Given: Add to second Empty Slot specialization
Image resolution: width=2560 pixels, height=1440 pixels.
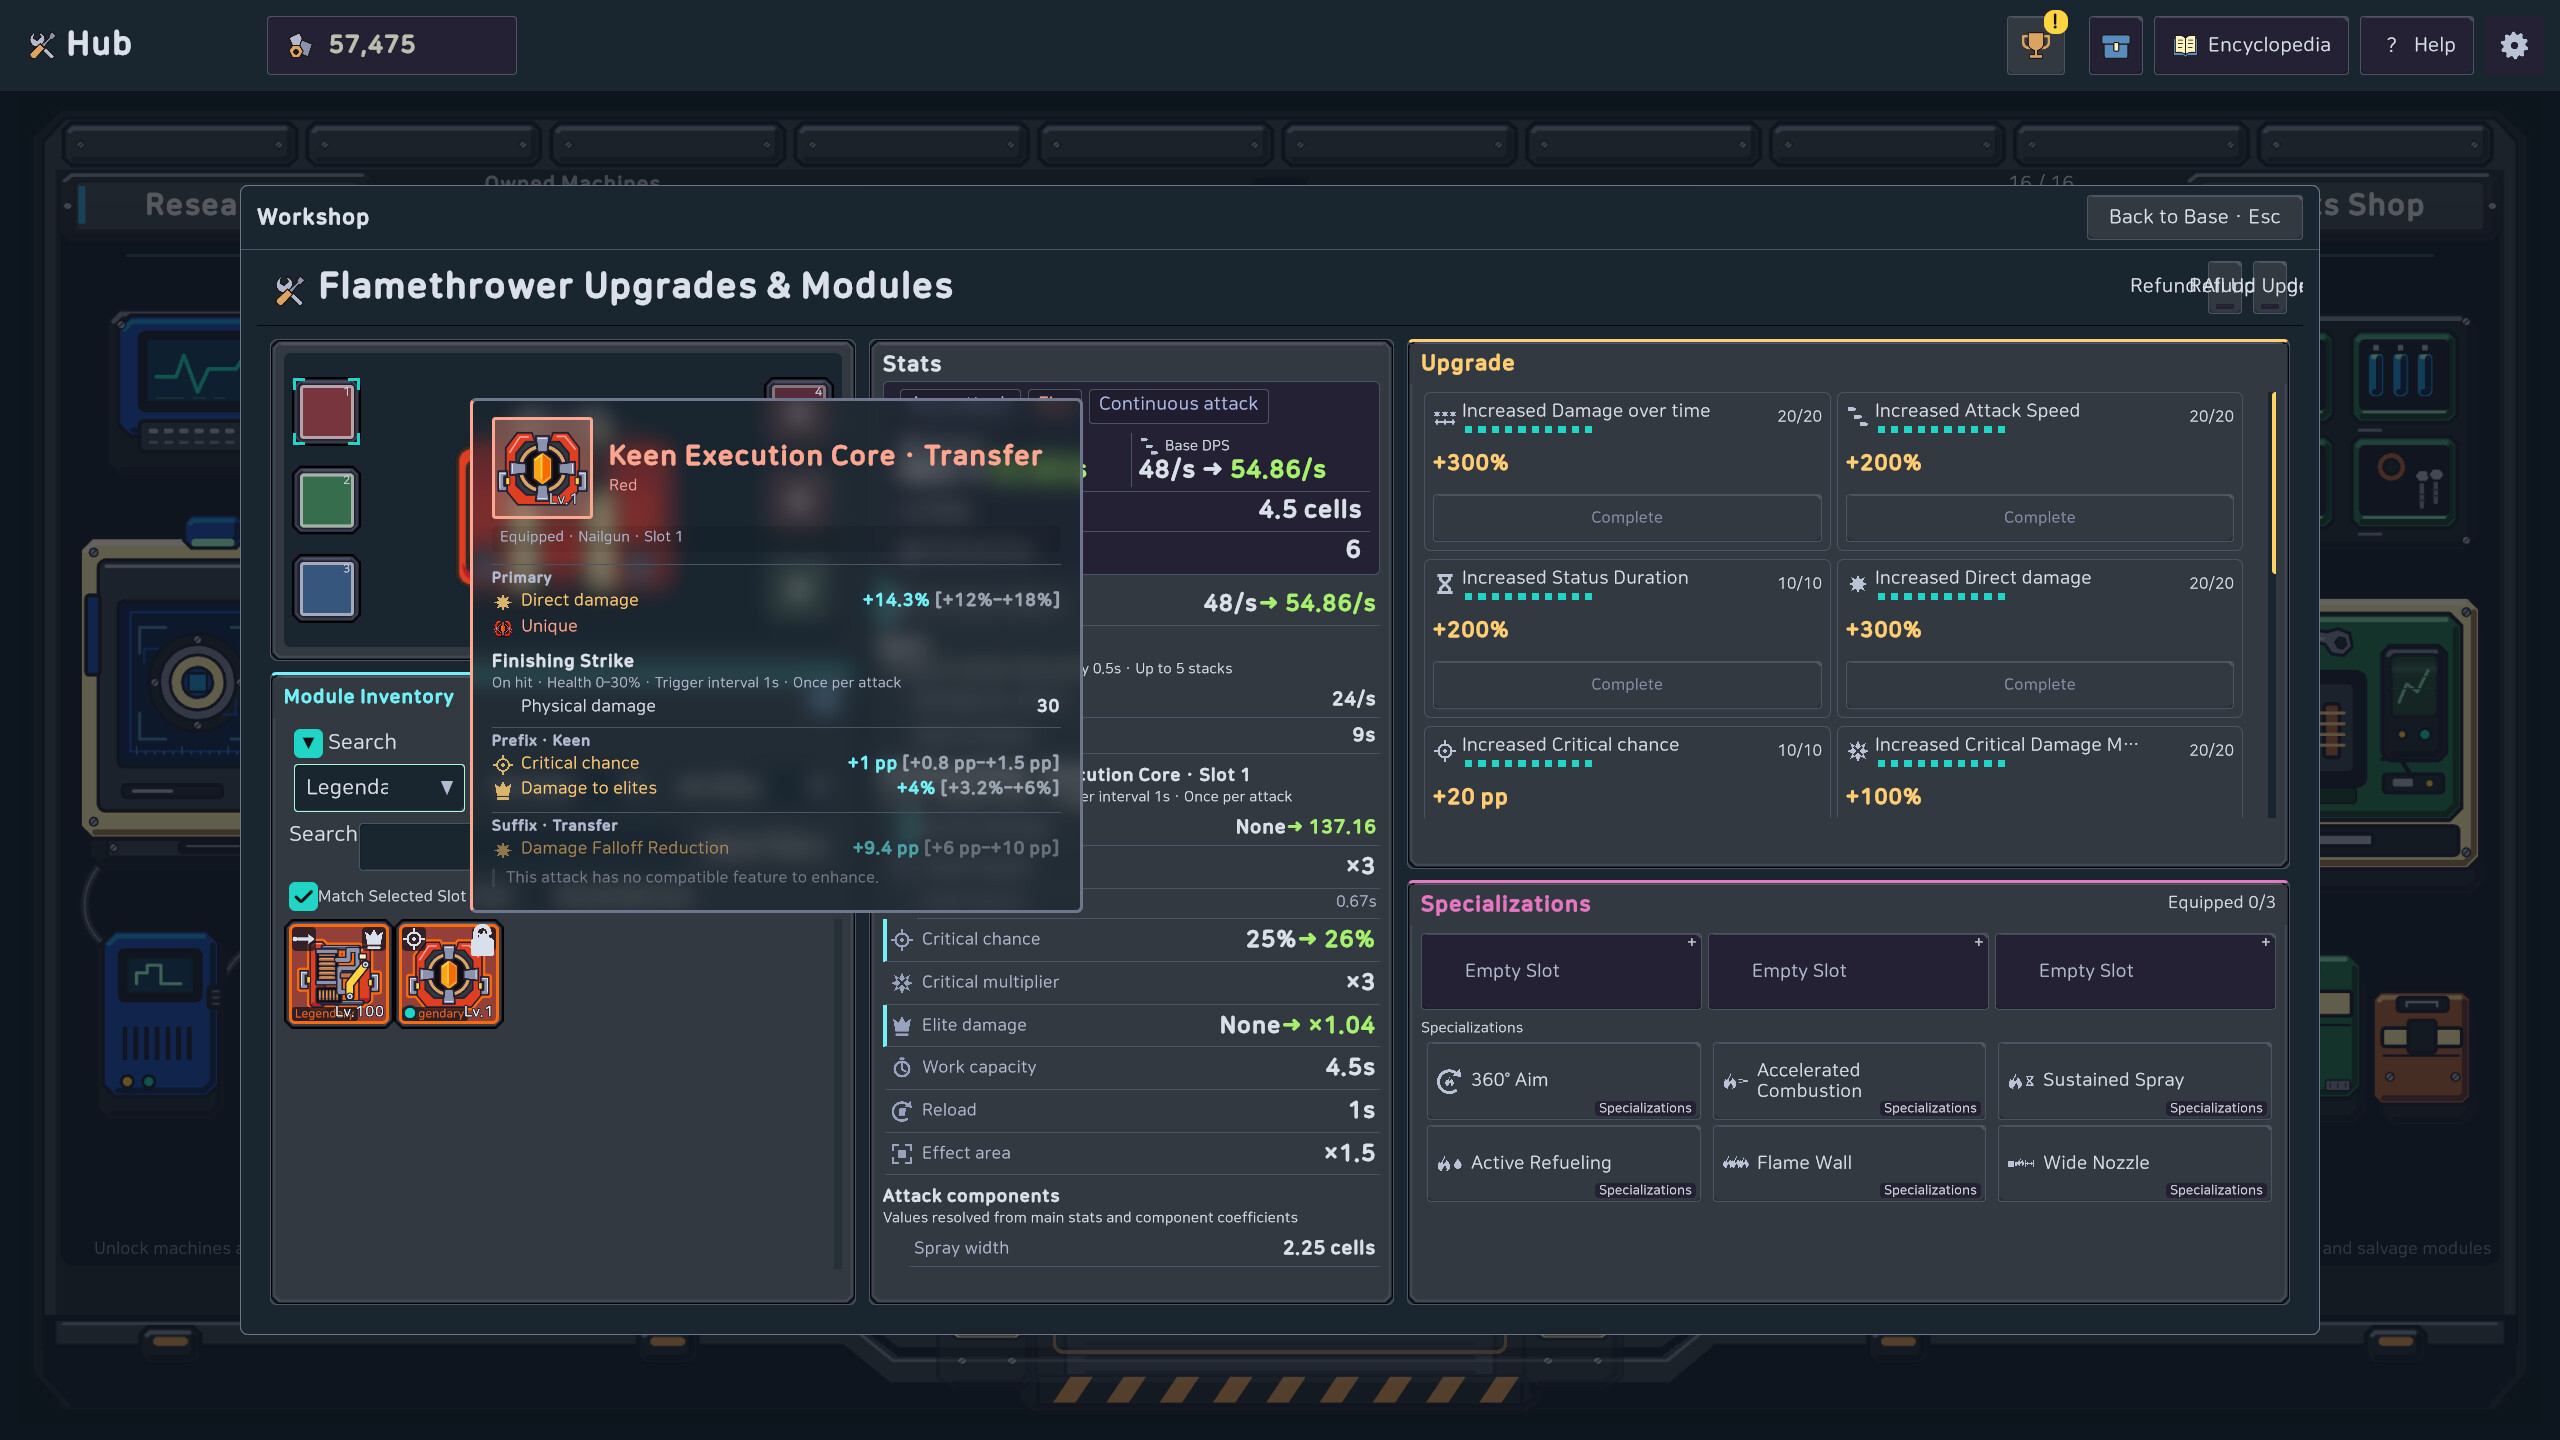Looking at the screenshot, I should pos(1848,971).
